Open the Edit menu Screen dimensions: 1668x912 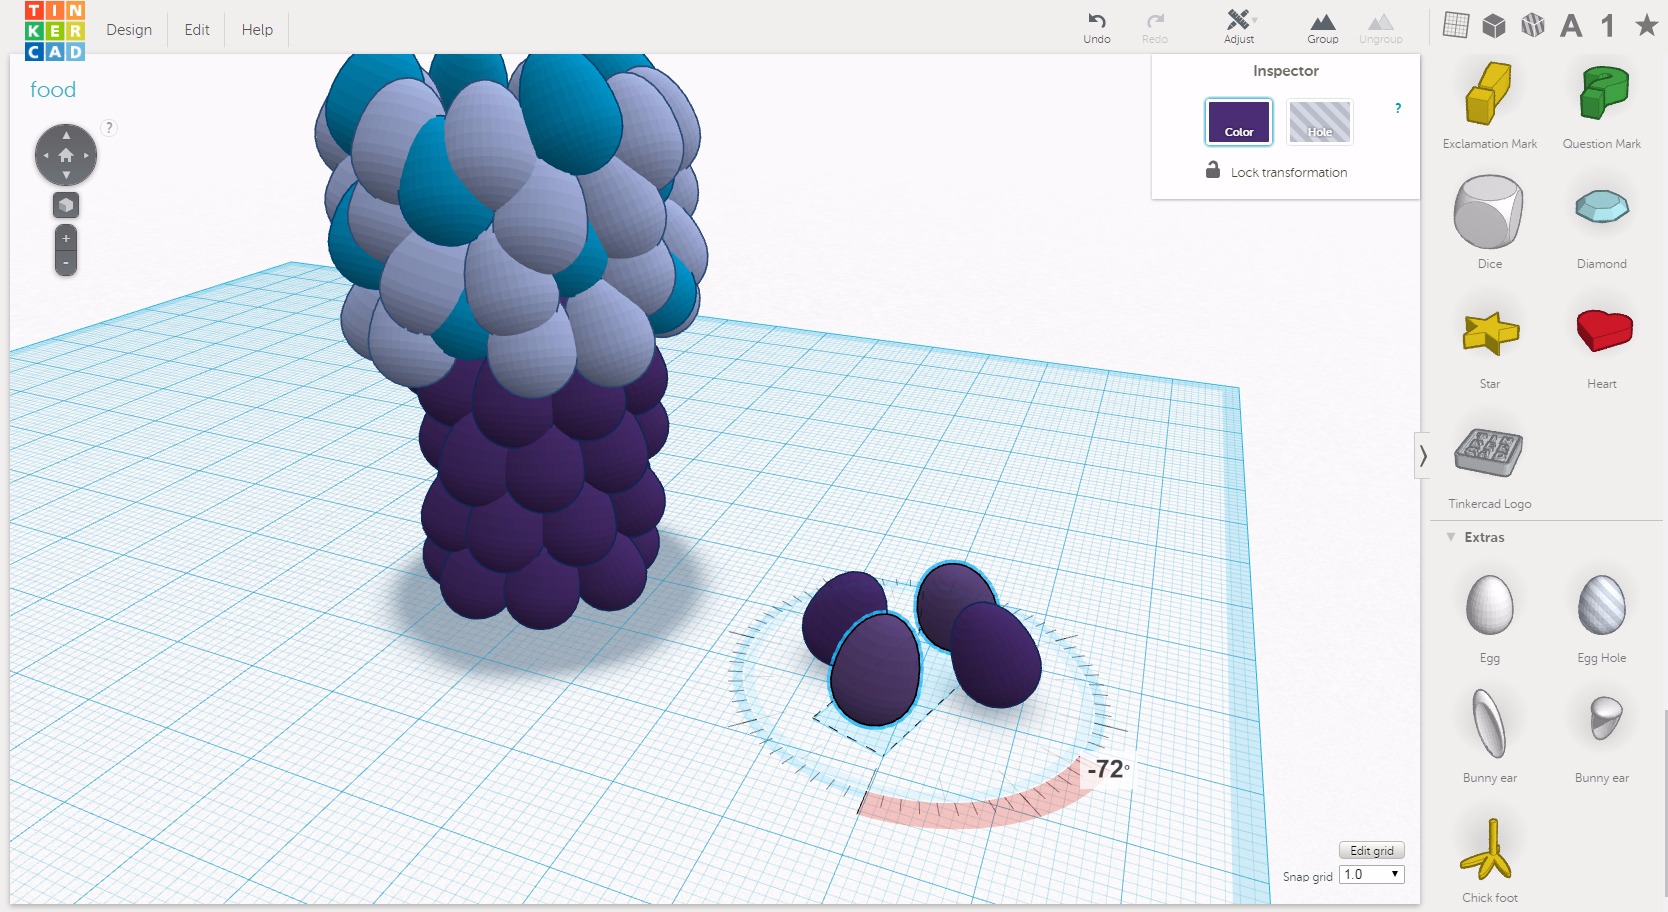coord(197,30)
